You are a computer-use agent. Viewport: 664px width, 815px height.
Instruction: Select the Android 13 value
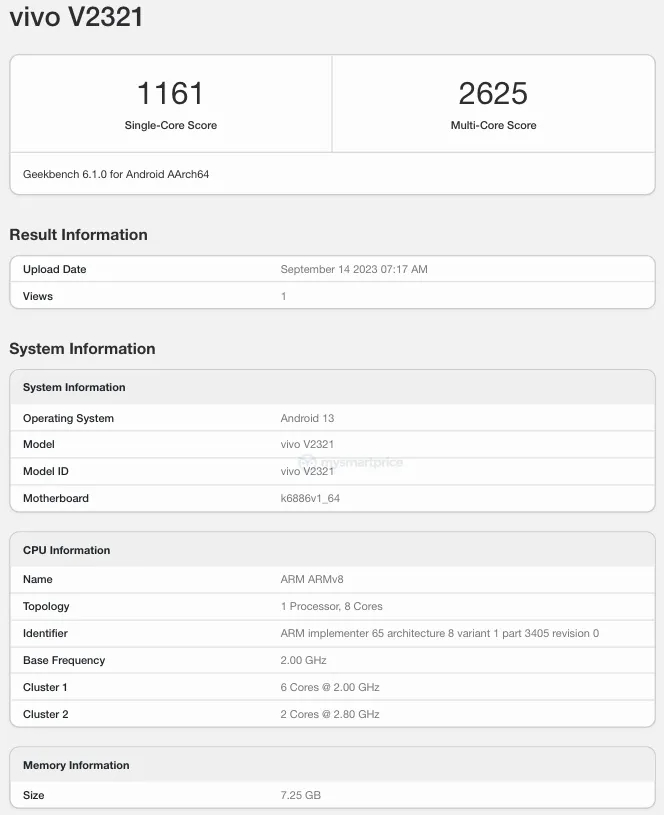coord(307,418)
